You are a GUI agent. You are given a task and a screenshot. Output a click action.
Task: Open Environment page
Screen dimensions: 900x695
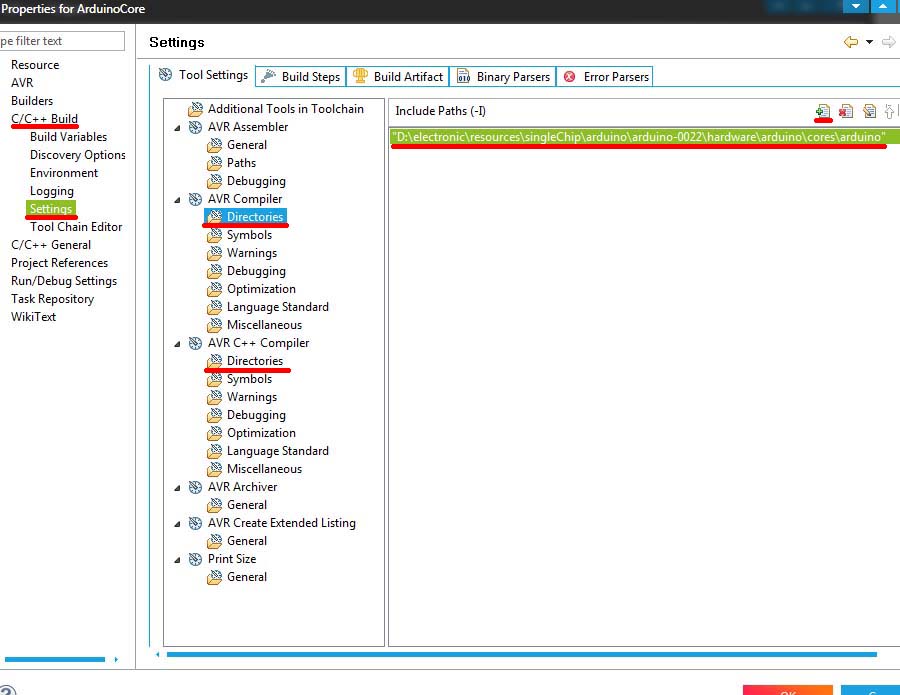point(64,173)
